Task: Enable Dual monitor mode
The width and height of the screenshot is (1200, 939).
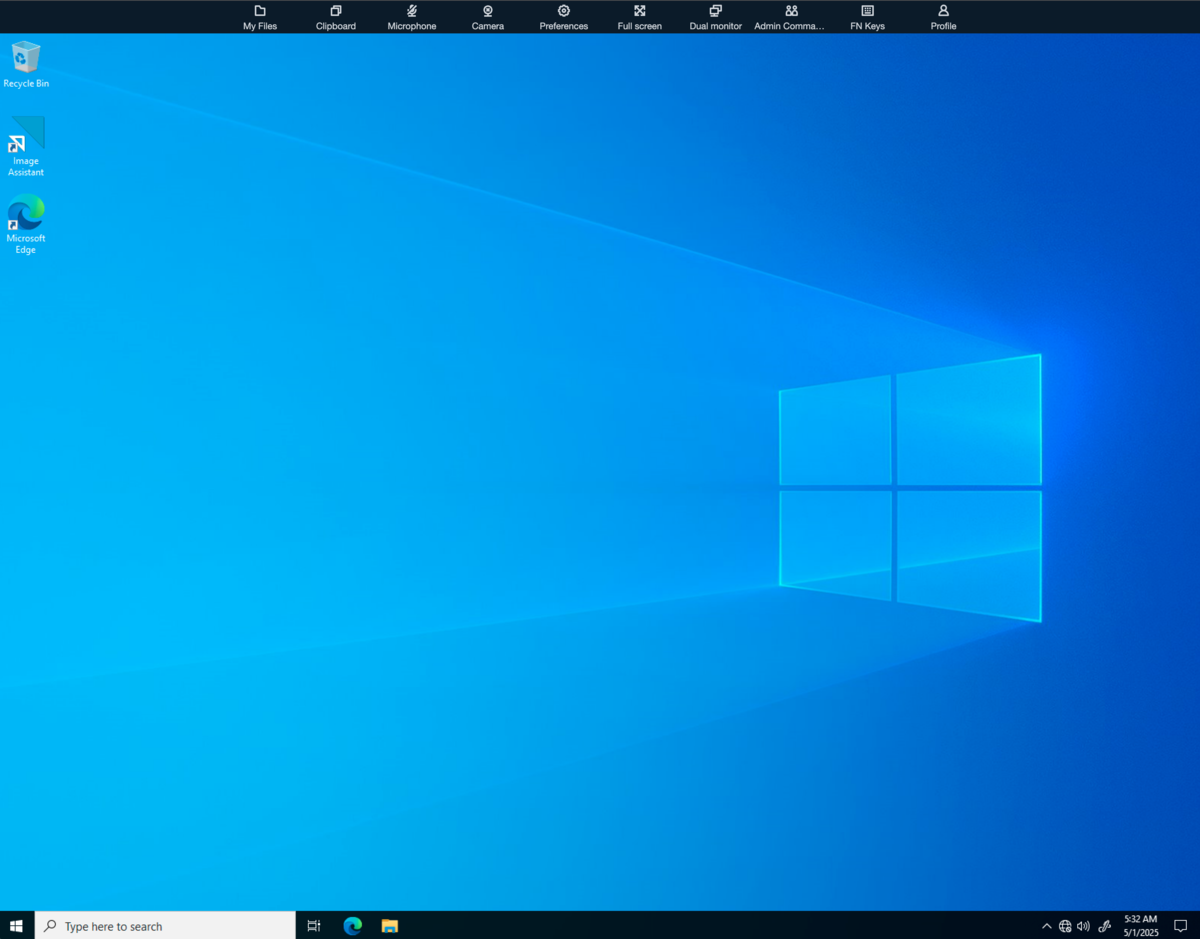Action: 716,17
